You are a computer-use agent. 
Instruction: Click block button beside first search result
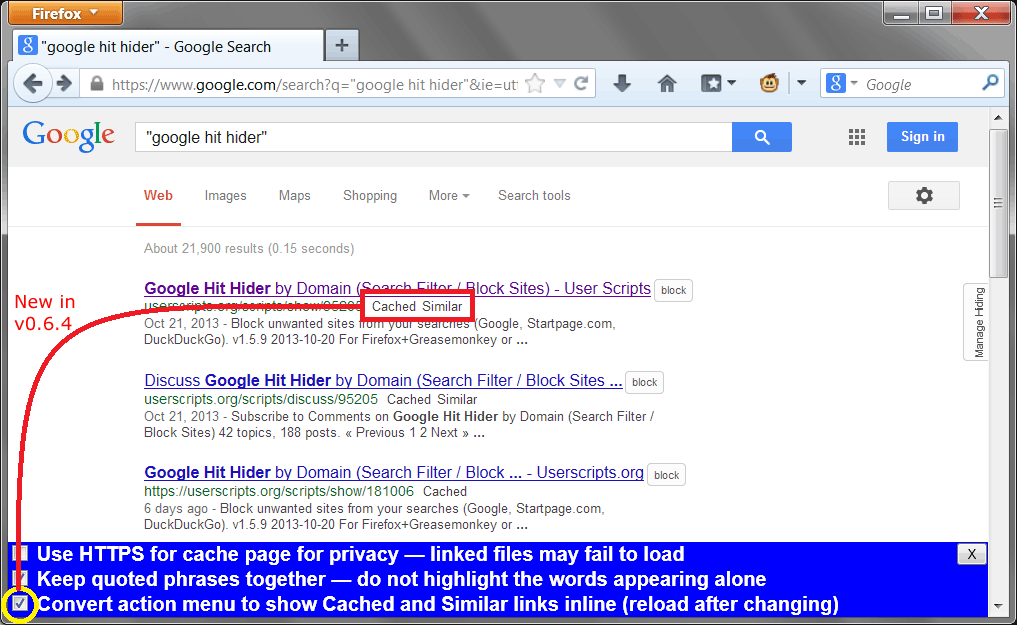[x=674, y=291]
